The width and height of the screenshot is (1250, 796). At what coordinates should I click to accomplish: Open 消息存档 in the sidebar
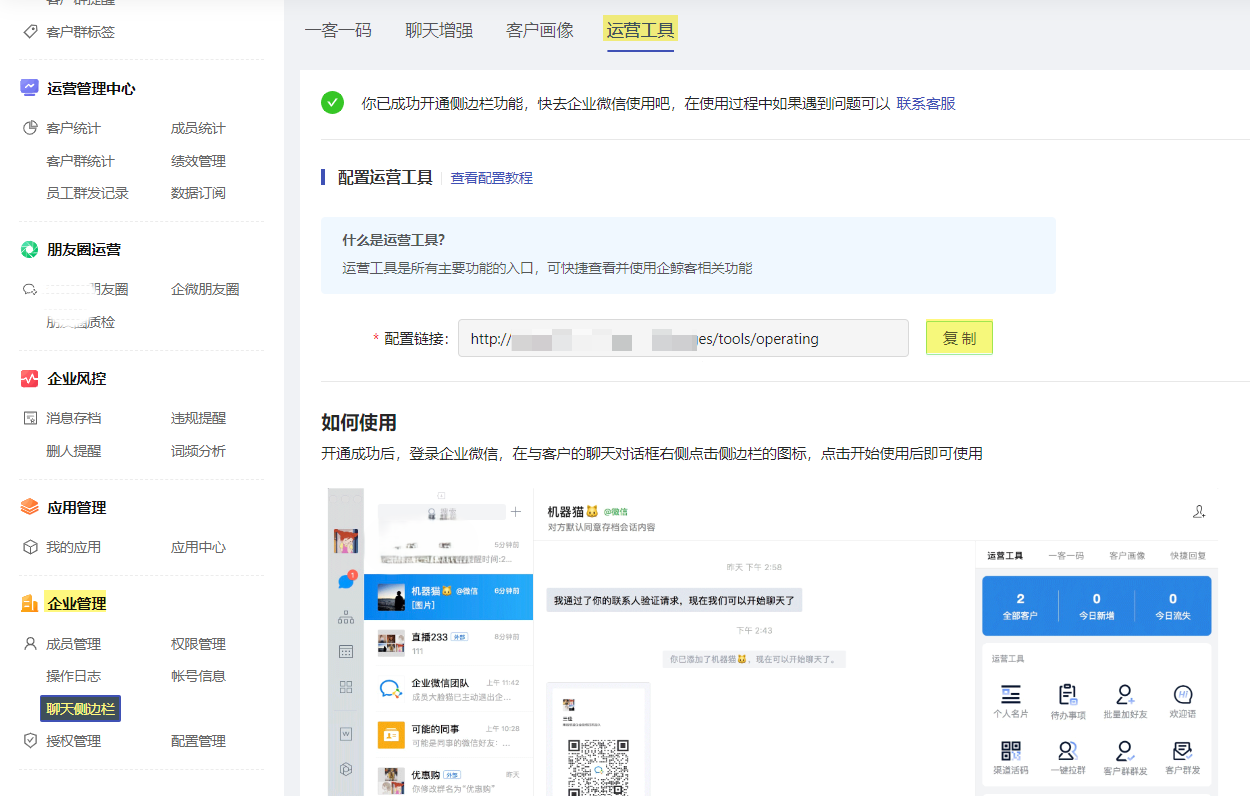click(74, 418)
